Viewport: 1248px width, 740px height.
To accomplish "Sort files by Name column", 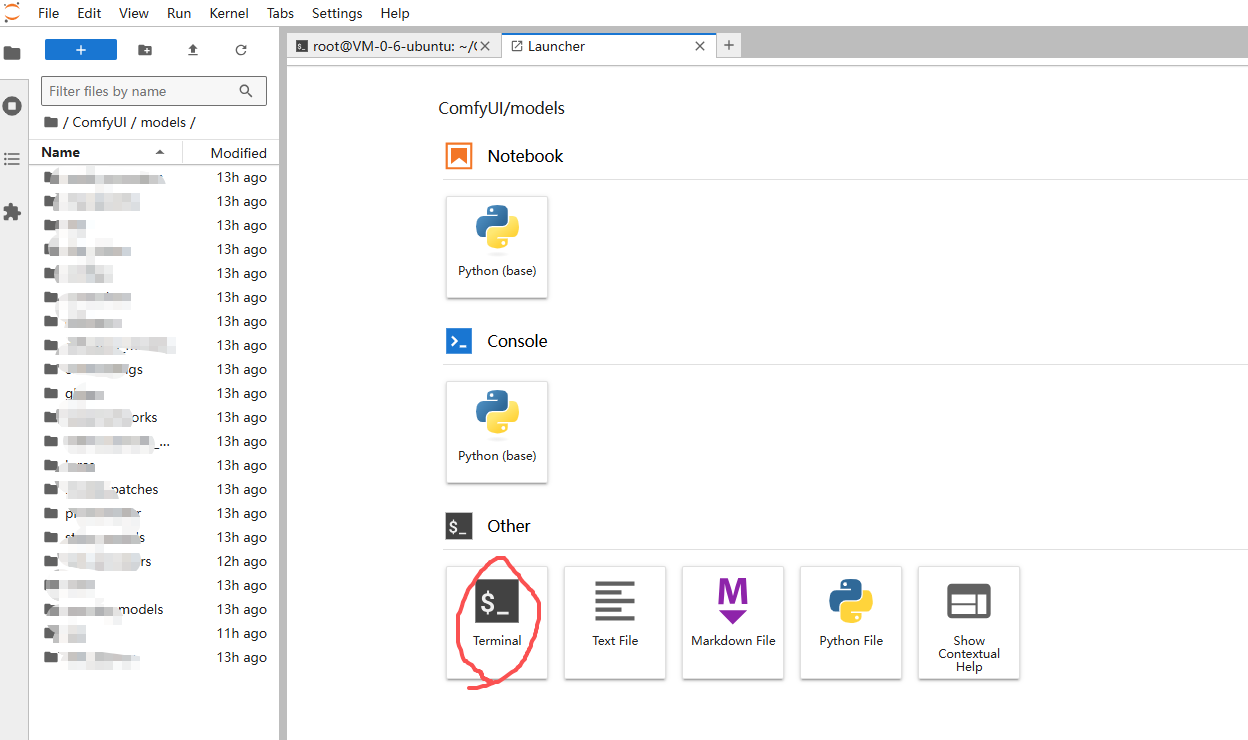I will coord(104,152).
